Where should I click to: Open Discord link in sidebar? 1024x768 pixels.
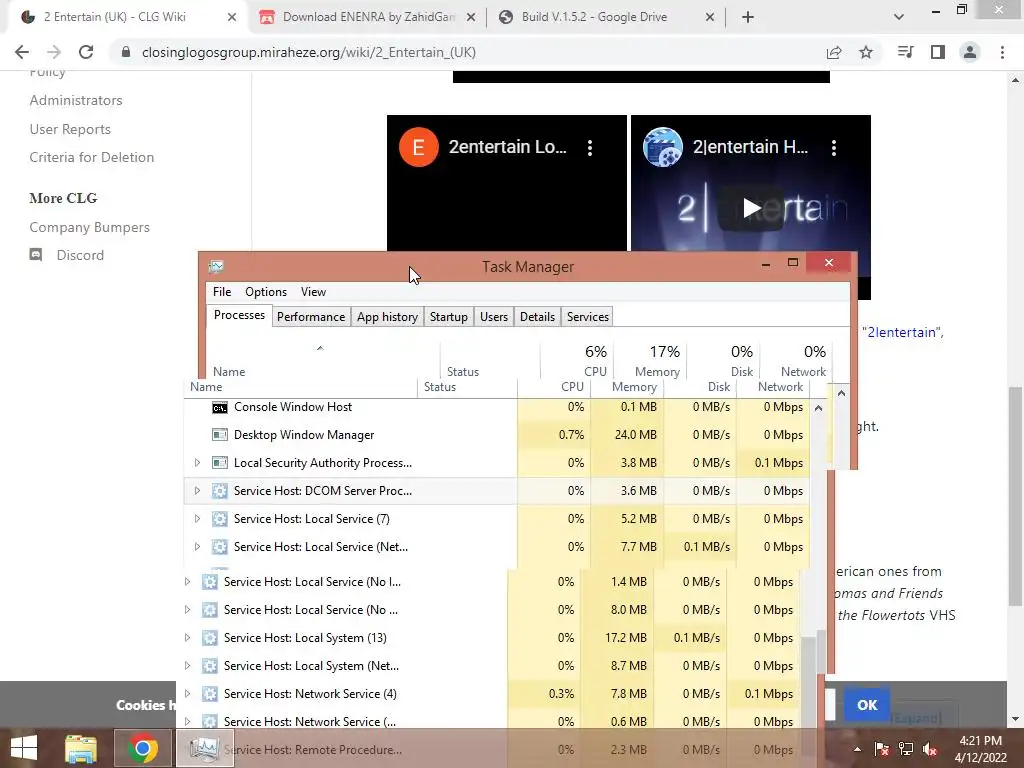click(80, 255)
